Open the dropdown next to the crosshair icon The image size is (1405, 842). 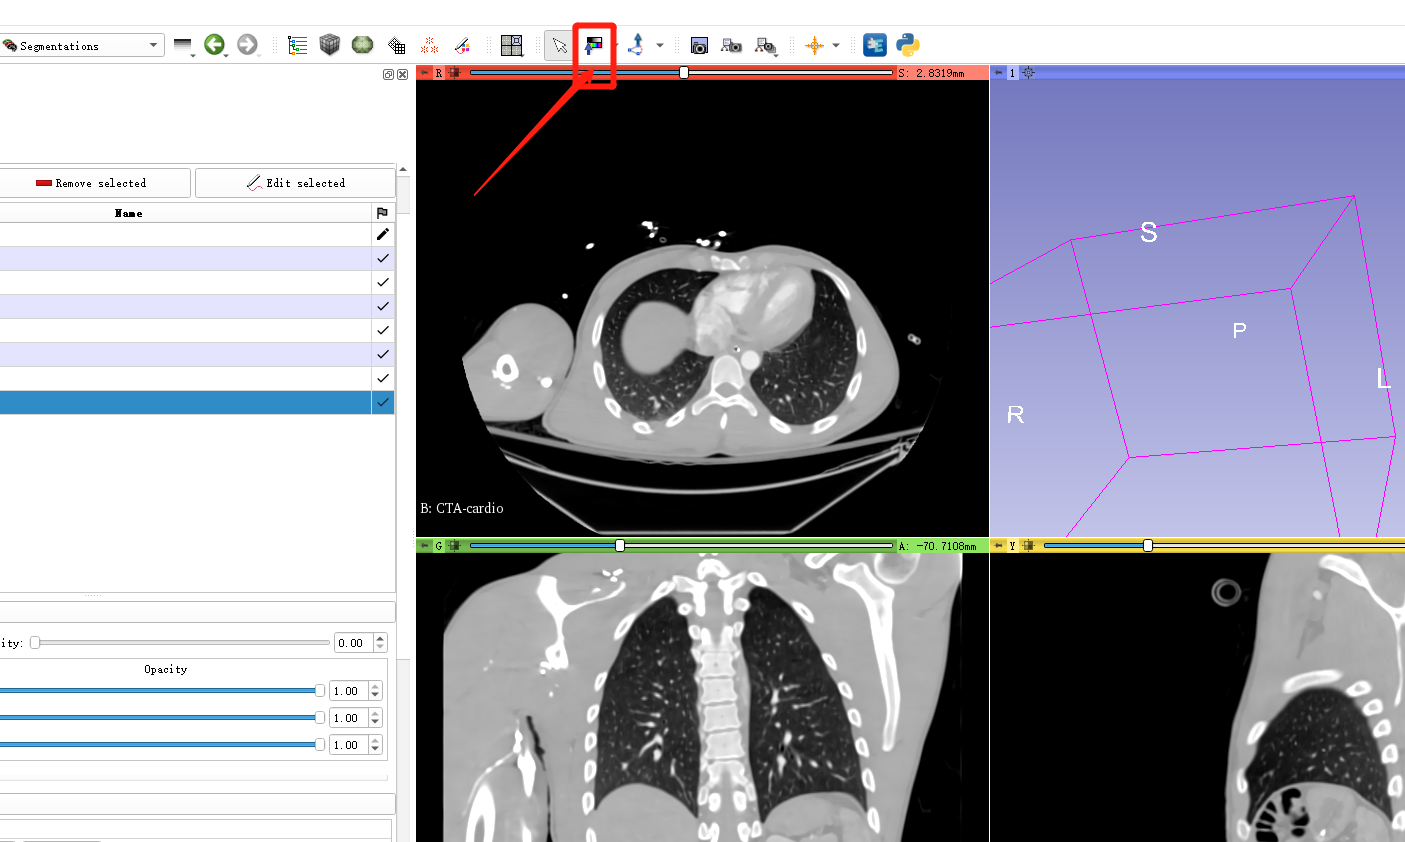pyautogui.click(x=835, y=45)
